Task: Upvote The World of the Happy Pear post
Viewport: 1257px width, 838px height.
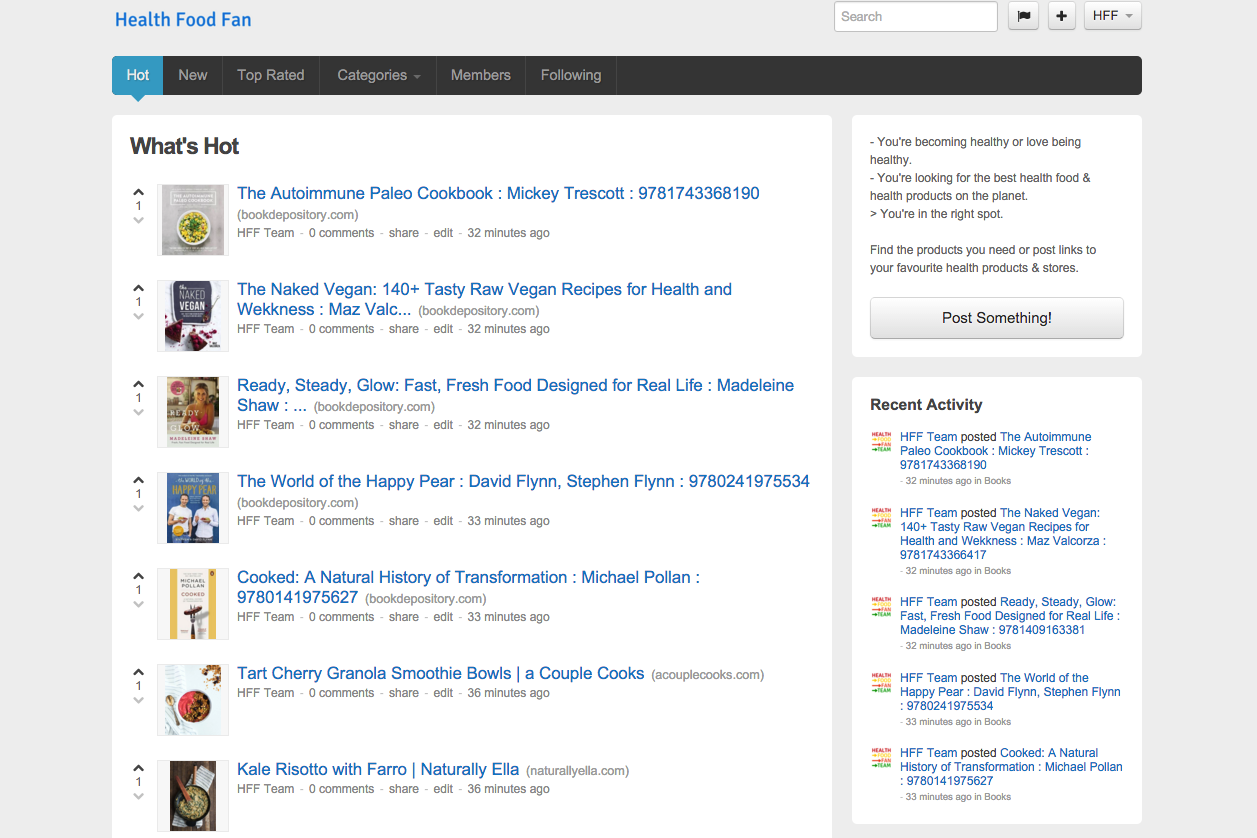Action: coord(139,480)
